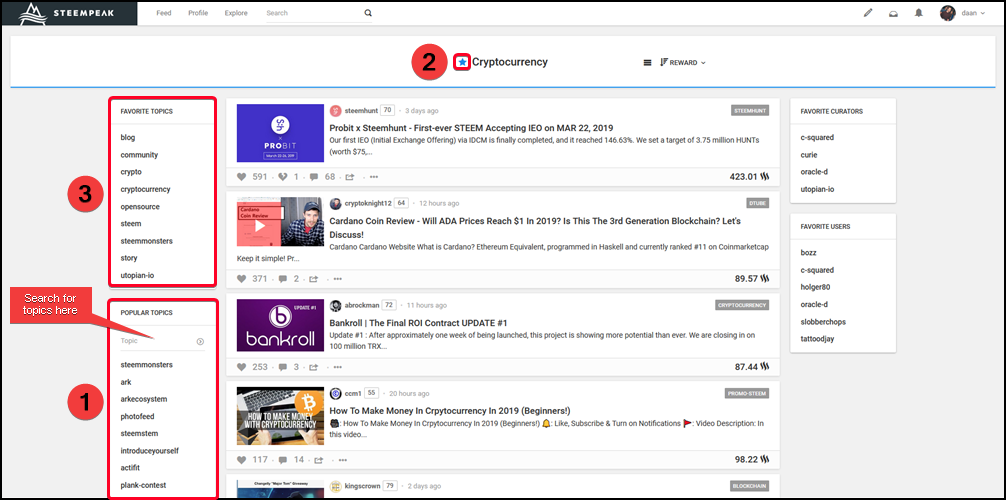Select popular topic 'photofeed'
The image size is (1006, 500).
(x=137, y=417)
